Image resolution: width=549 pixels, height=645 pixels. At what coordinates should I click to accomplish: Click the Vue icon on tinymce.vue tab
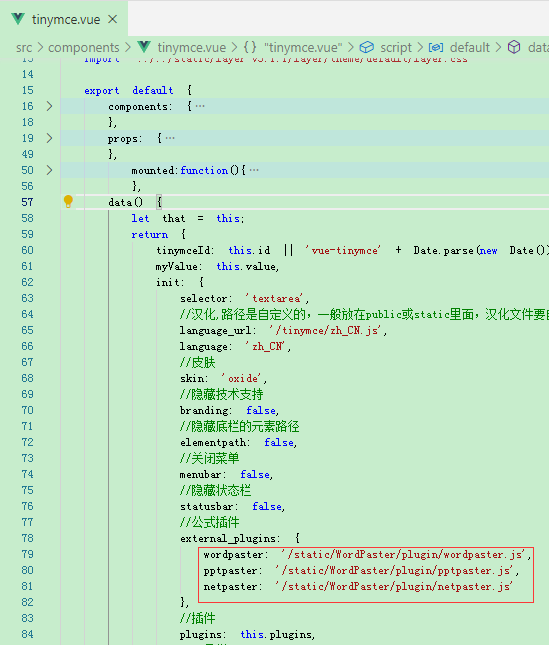coord(18,19)
